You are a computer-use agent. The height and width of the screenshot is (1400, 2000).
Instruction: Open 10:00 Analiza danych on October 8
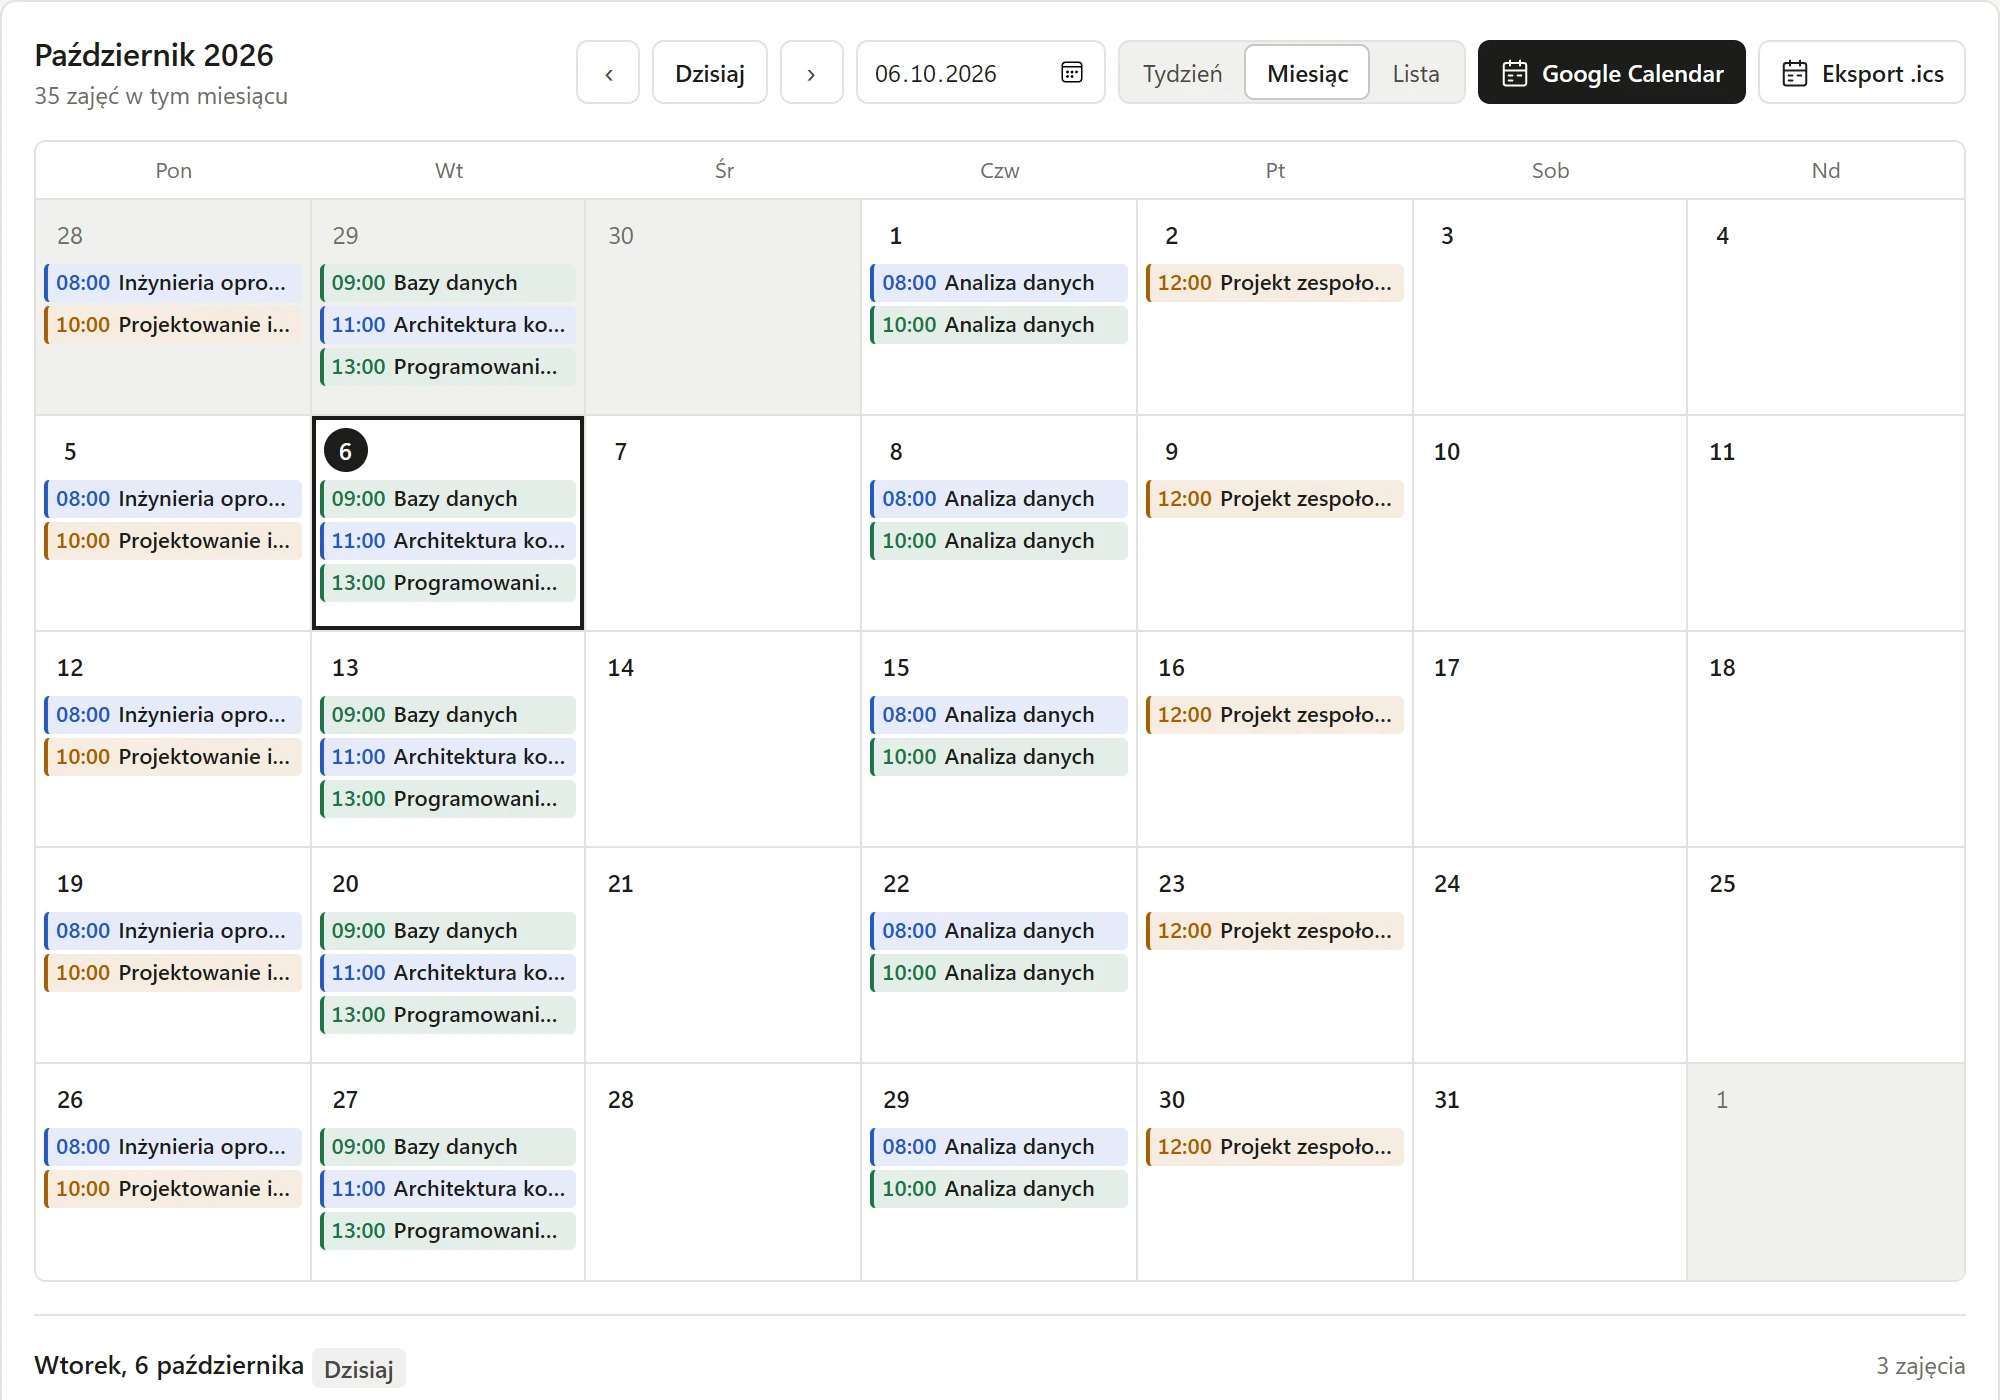tap(999, 541)
